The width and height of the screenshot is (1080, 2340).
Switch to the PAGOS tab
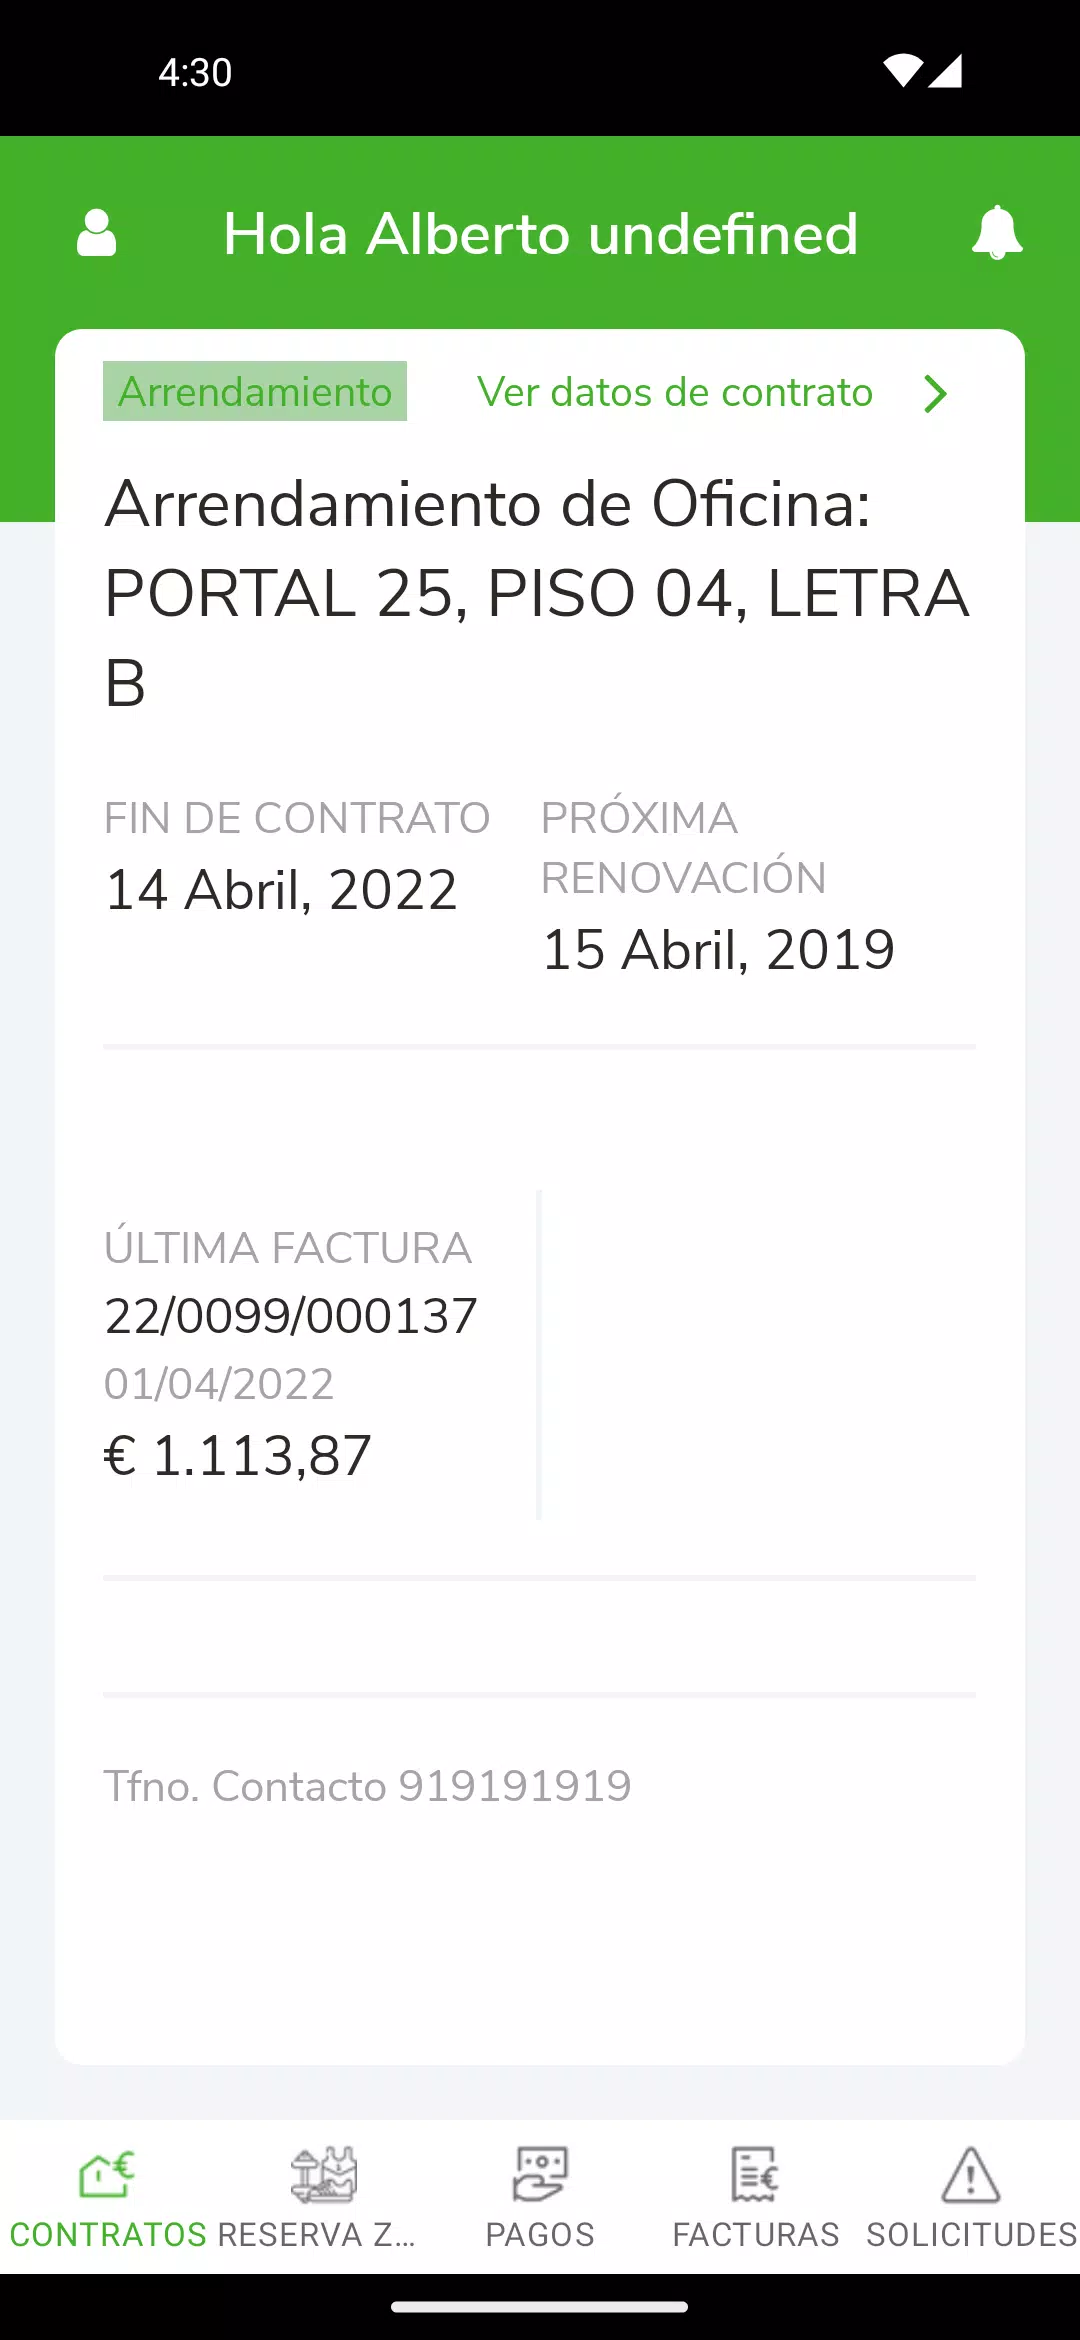pos(540,2234)
